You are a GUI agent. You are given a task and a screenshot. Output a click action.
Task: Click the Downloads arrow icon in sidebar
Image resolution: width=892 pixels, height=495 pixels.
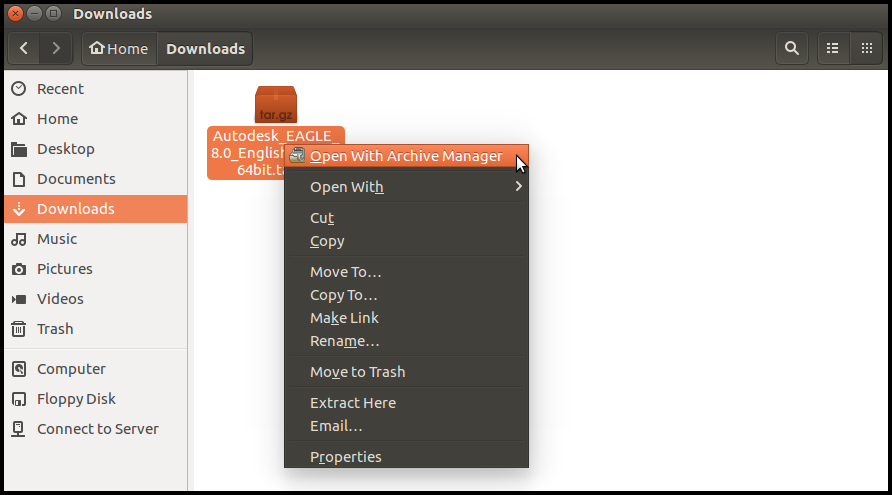(19, 209)
